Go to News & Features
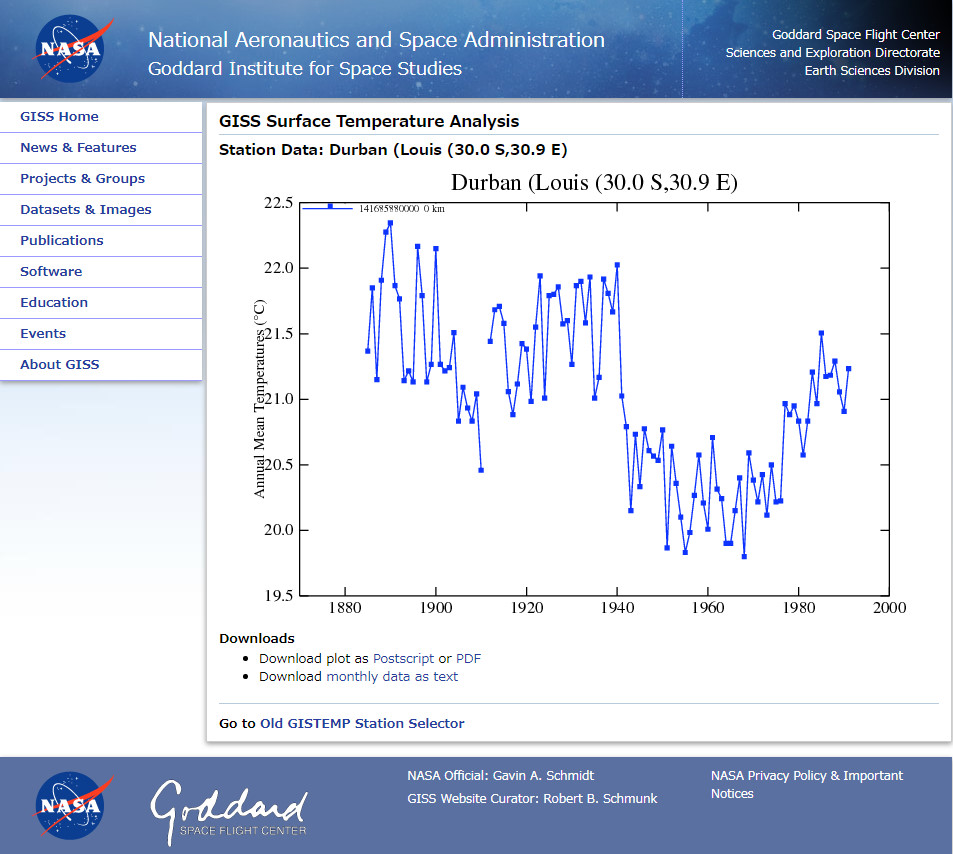 click(78, 147)
